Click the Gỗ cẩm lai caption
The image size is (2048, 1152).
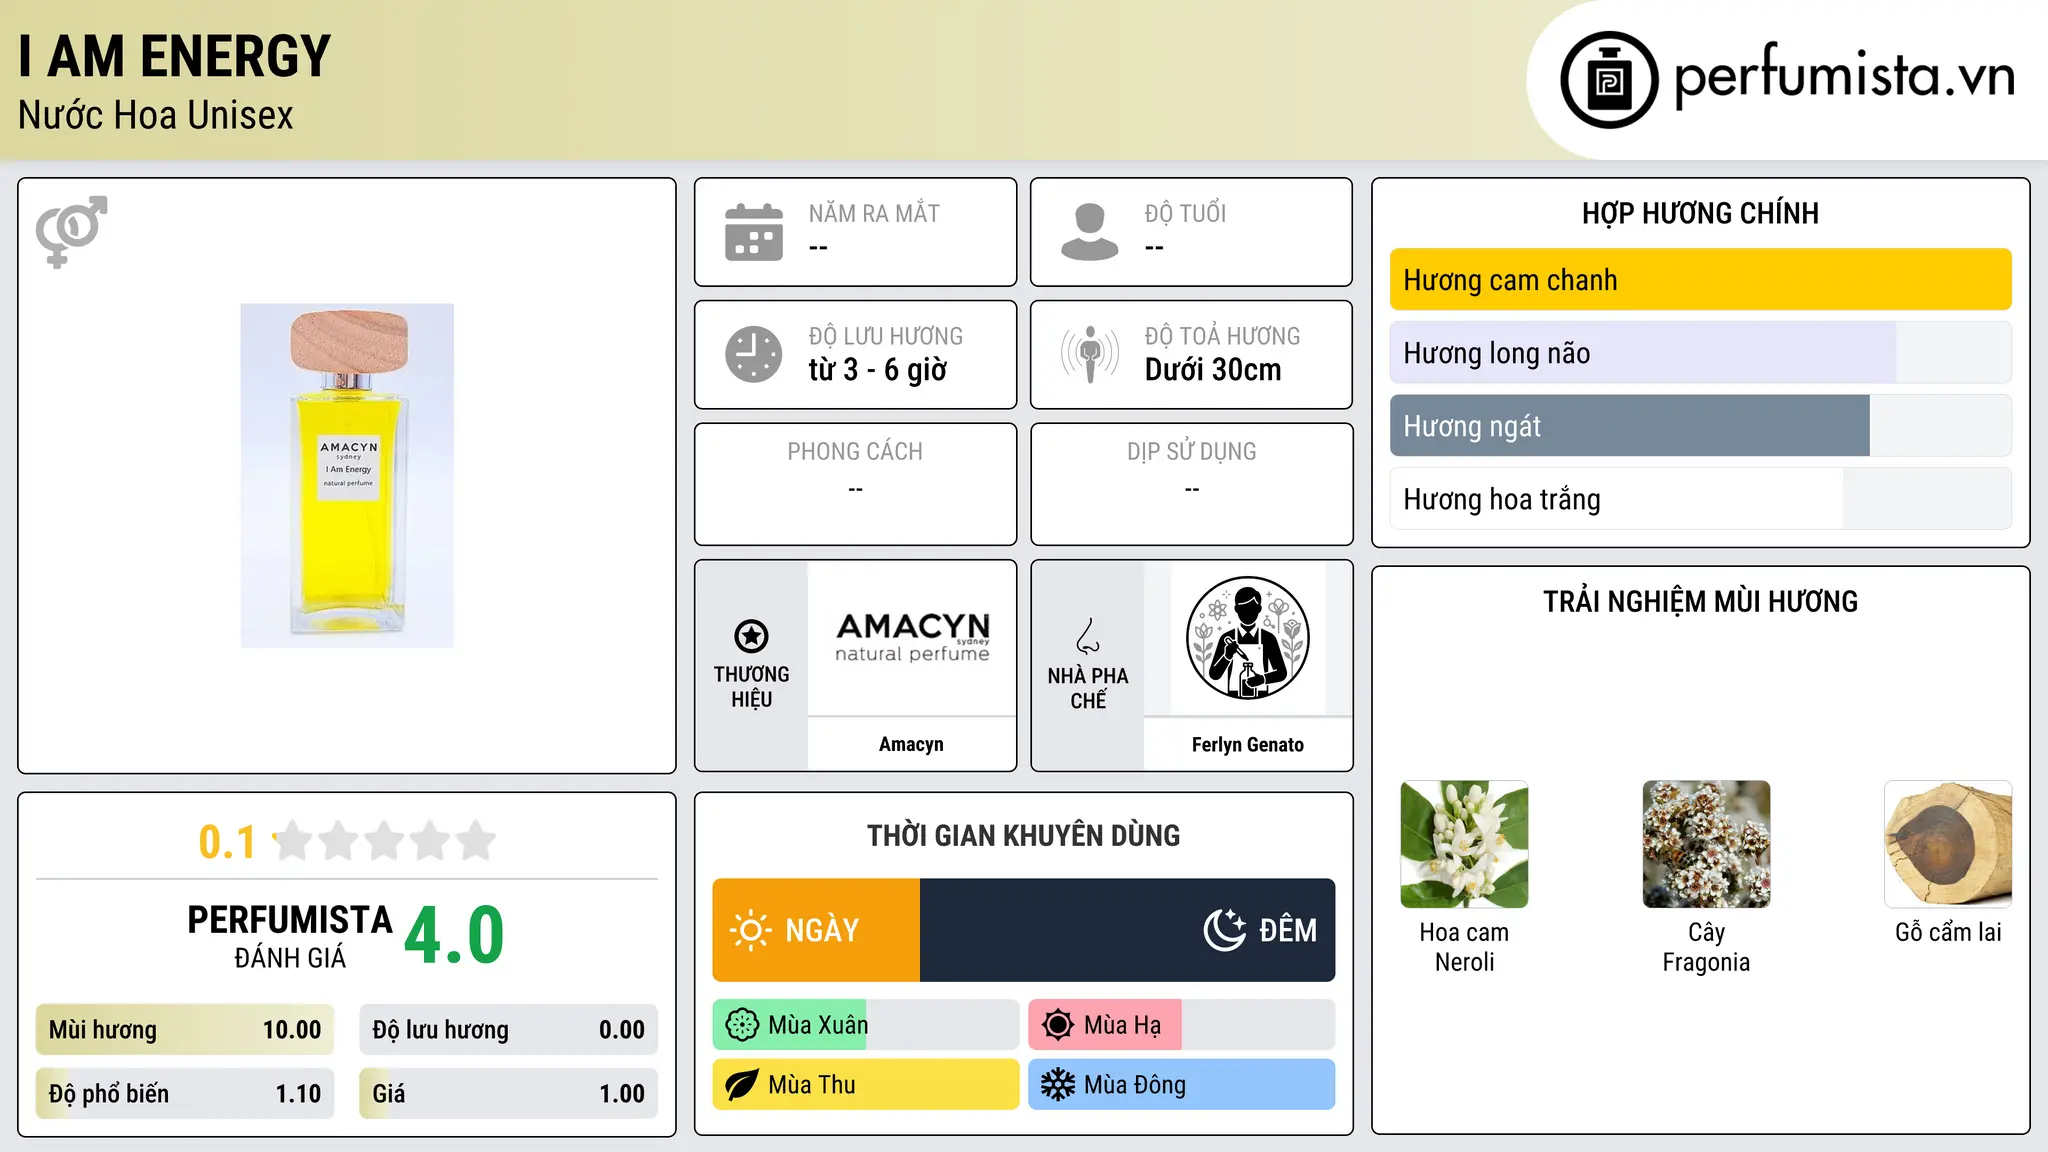point(1948,932)
